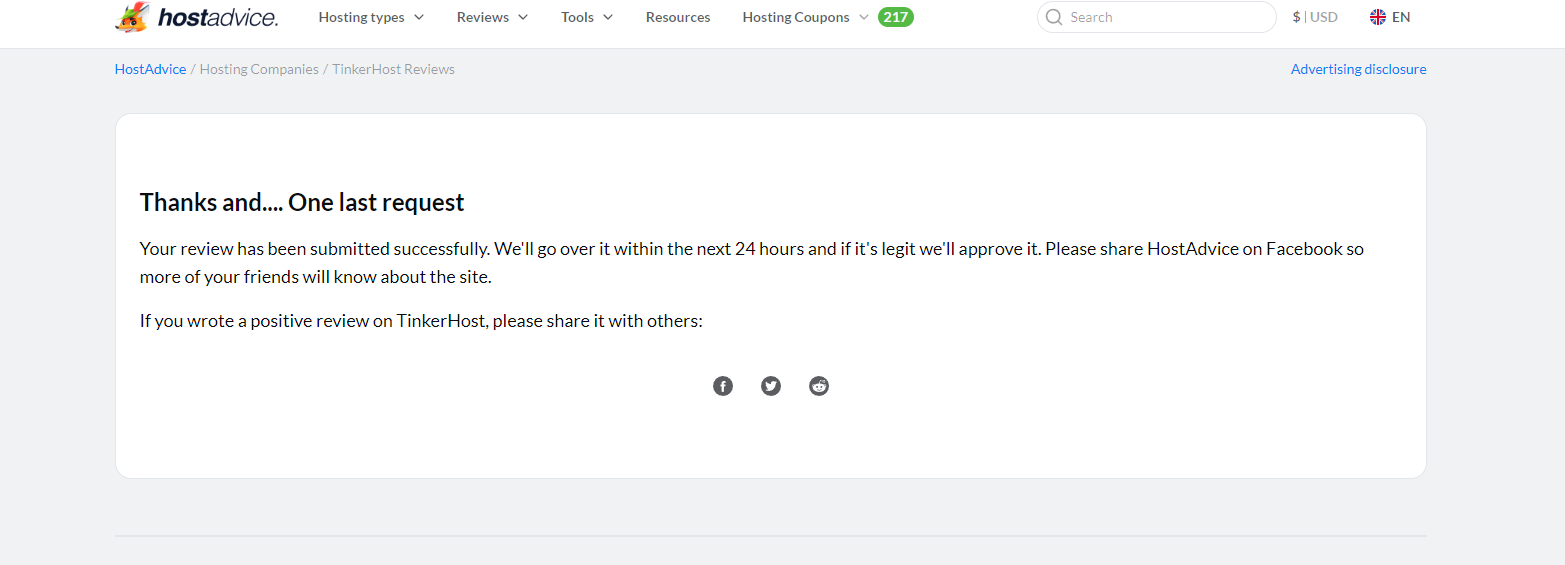
Task: Click the 'If you wrote a positive review' text
Action: pyautogui.click(x=421, y=321)
